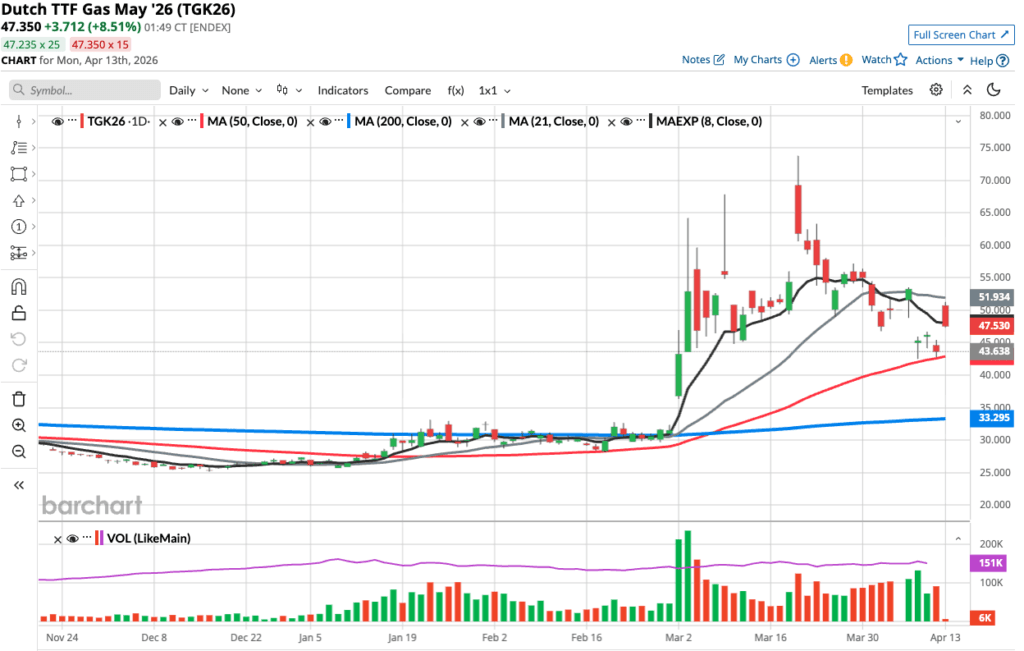Image resolution: width=1024 pixels, height=651 pixels.
Task: Toggle visibility of the VOL indicator
Action: pos(72,538)
